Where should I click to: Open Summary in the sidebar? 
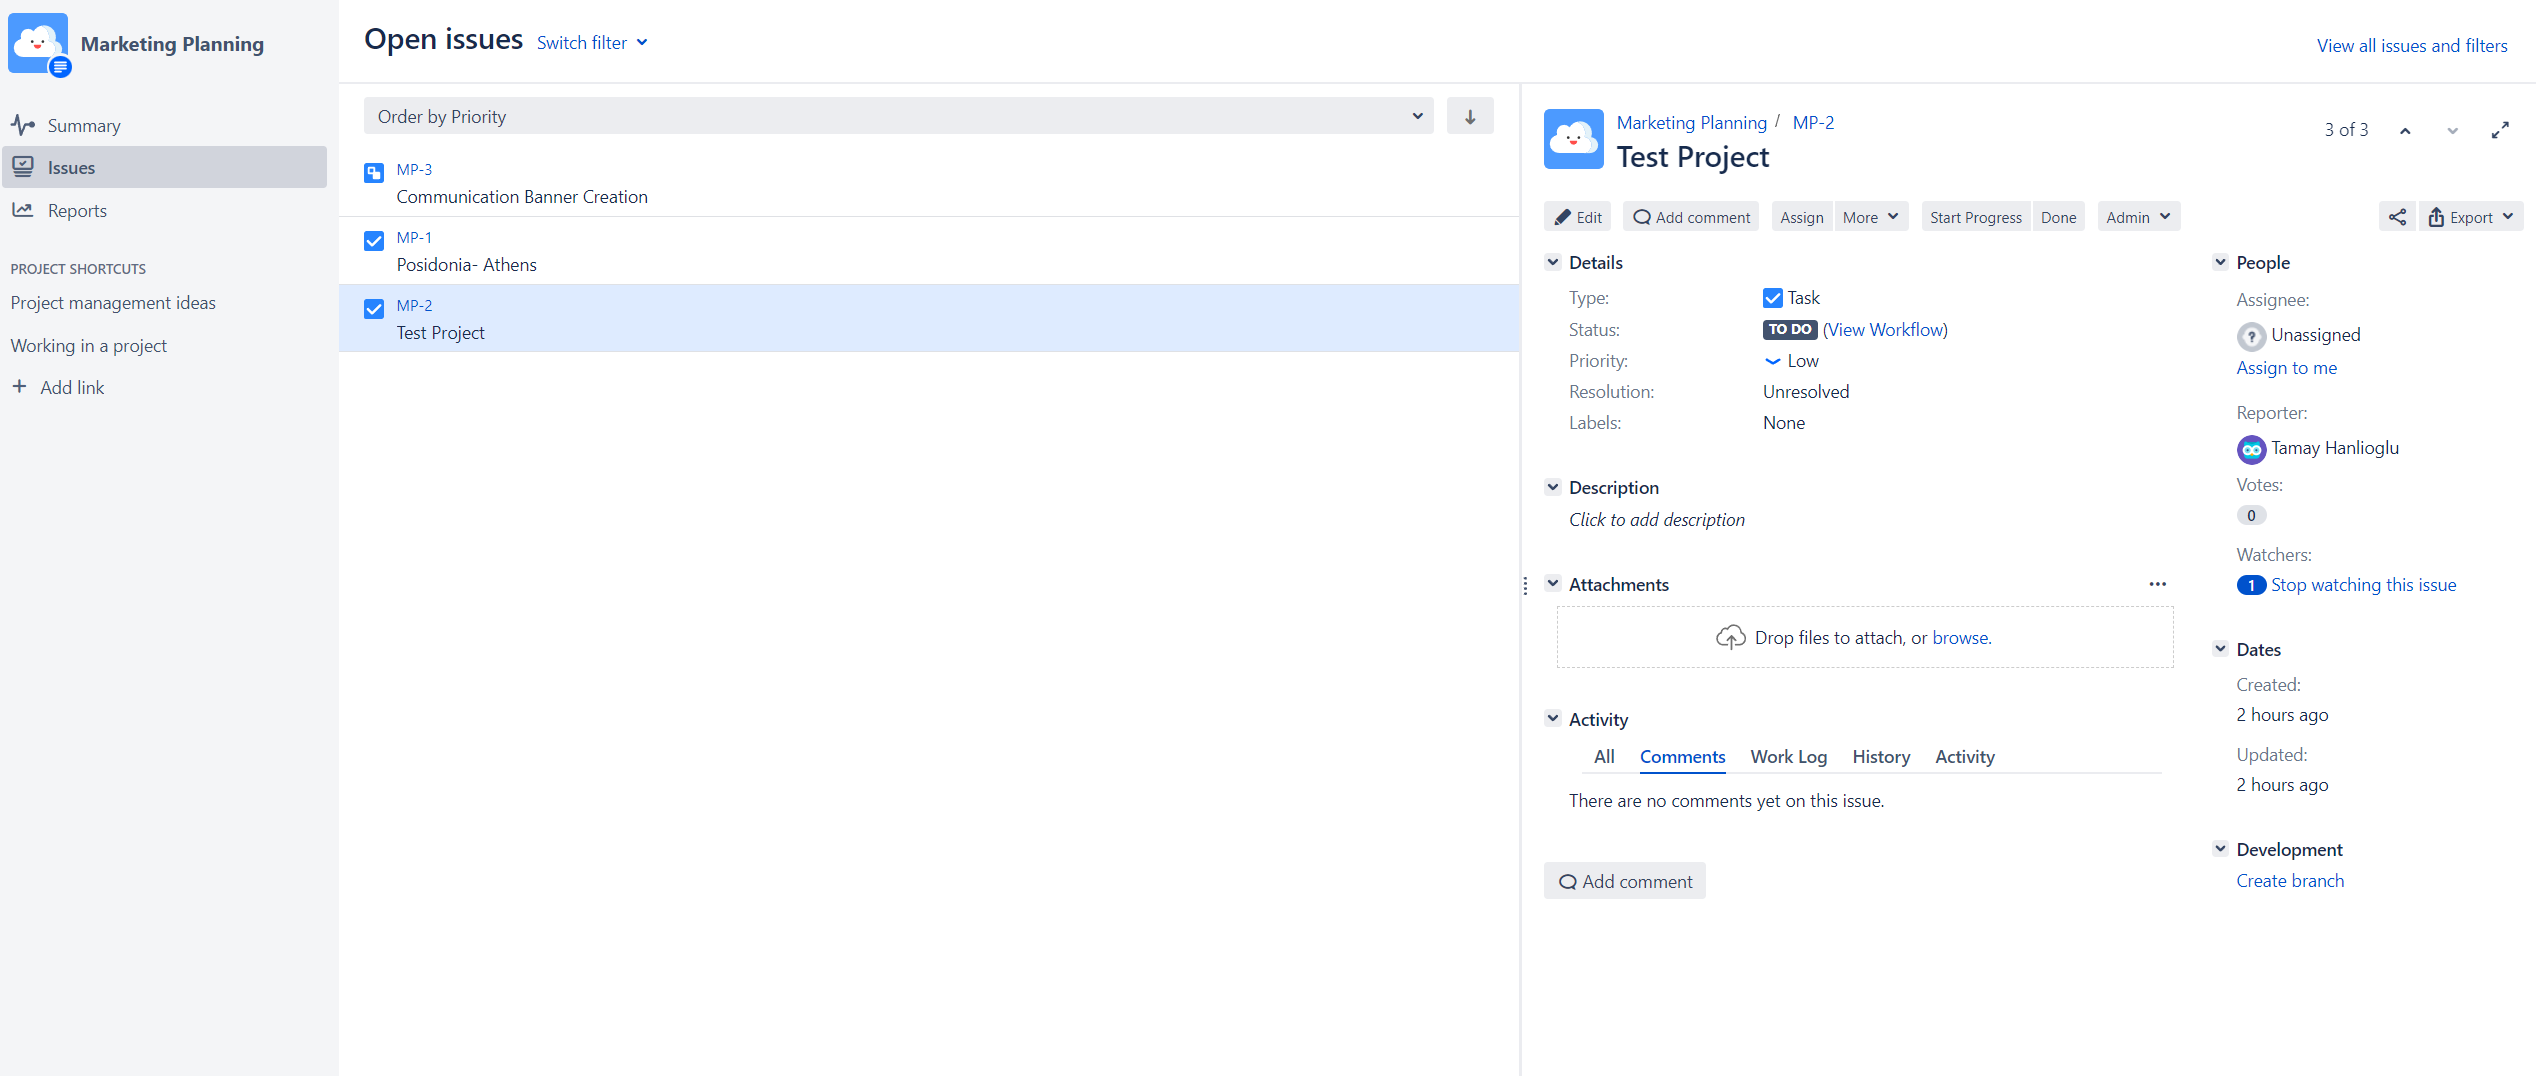click(x=165, y=125)
